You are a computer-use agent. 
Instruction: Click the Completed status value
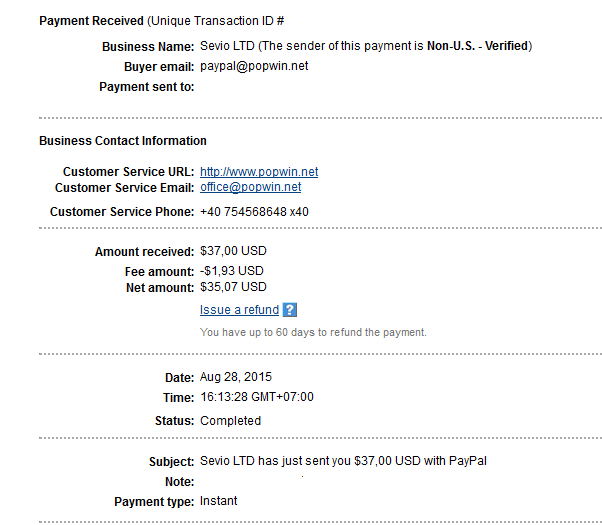(230, 421)
